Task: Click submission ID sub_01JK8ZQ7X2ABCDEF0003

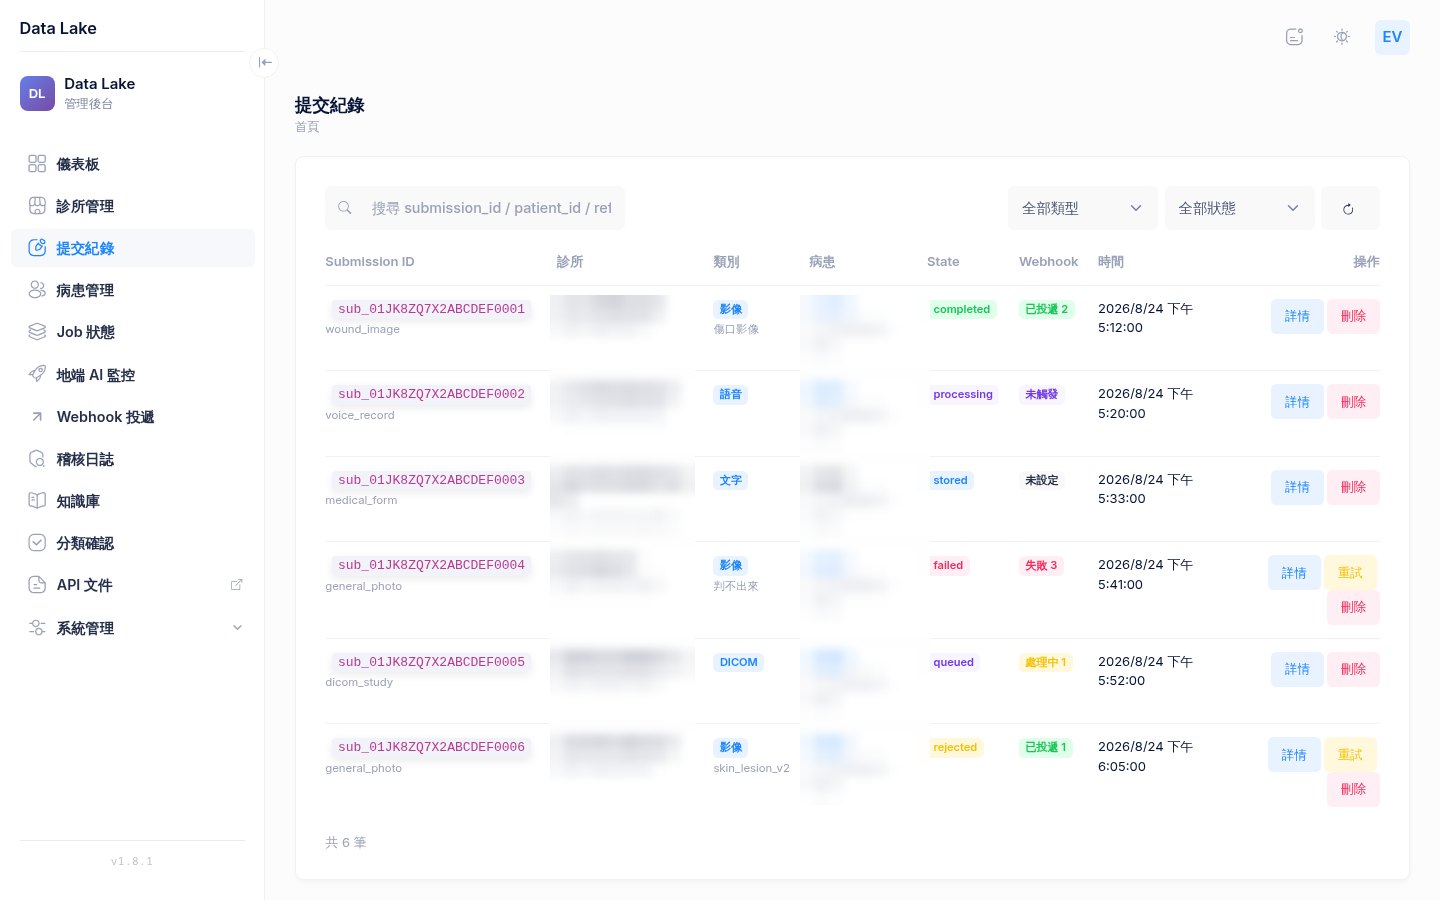Action: [x=431, y=480]
